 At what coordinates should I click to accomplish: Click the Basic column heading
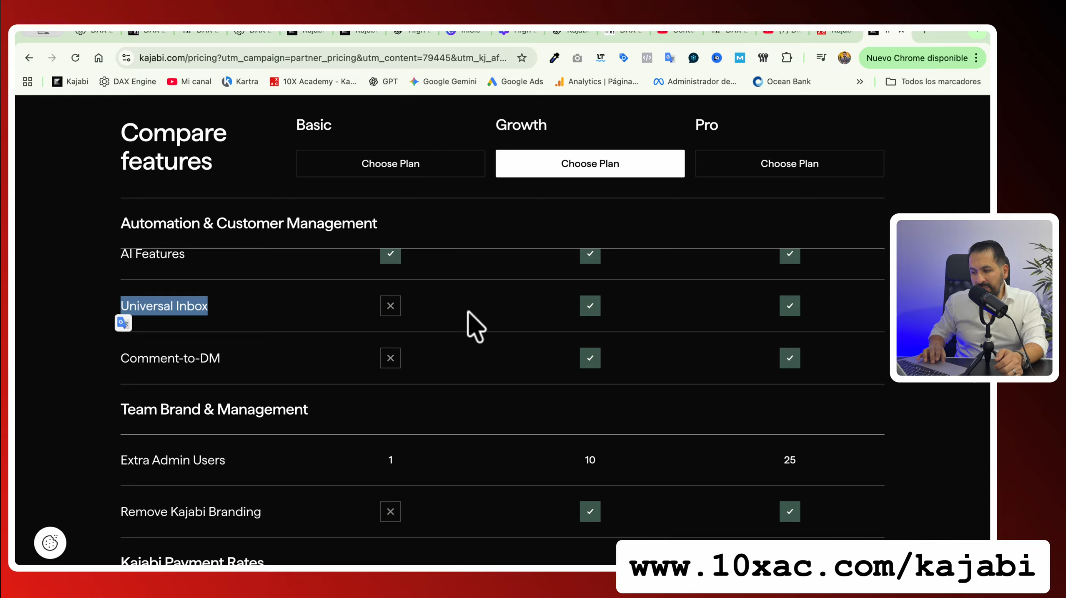(313, 125)
